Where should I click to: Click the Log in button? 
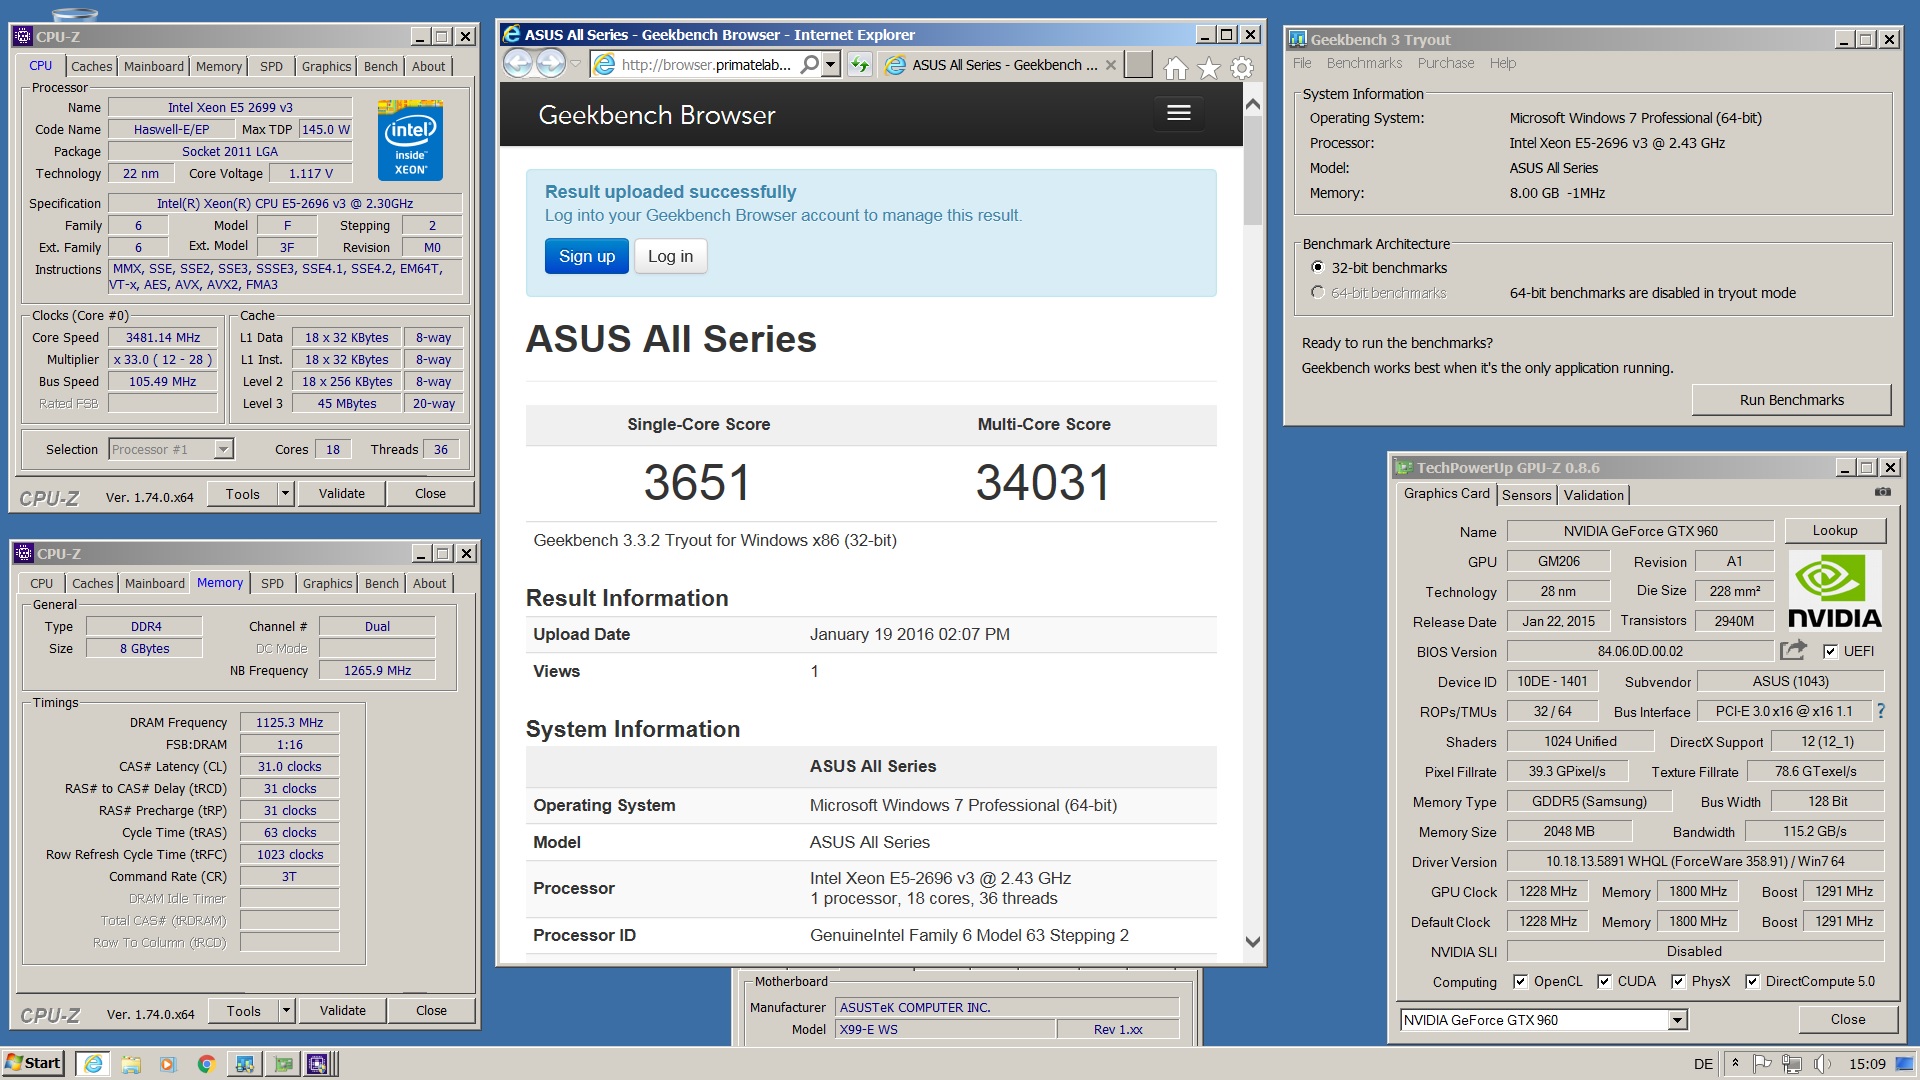[x=670, y=256]
